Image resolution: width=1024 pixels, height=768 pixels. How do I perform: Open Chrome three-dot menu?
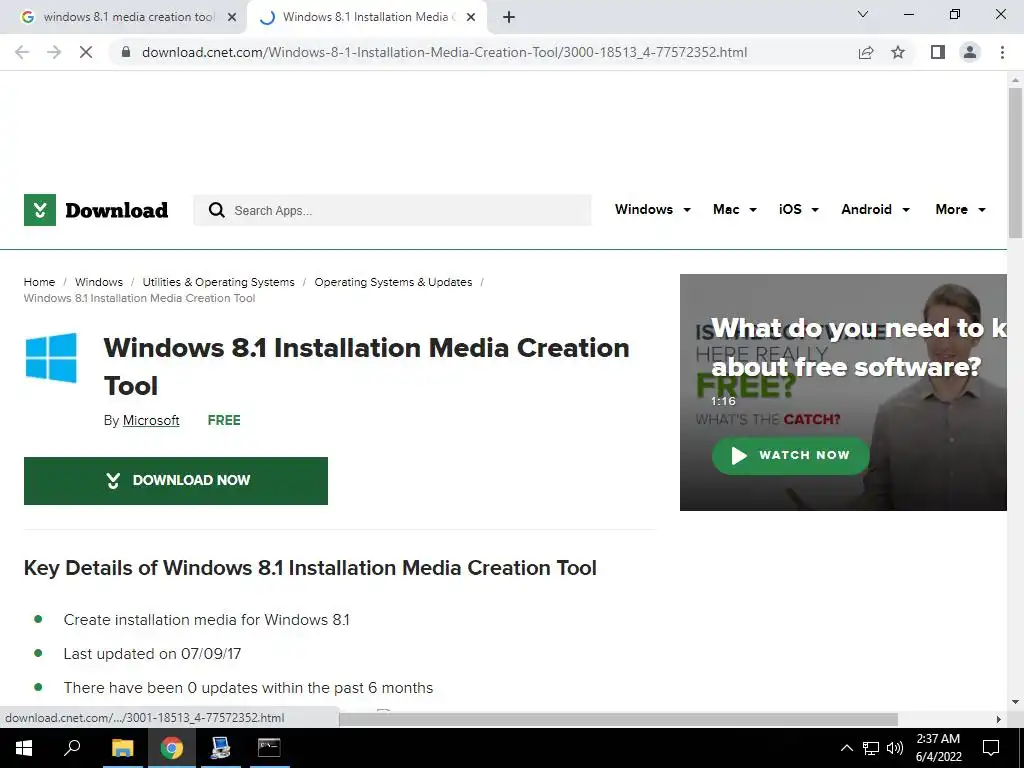click(1002, 52)
